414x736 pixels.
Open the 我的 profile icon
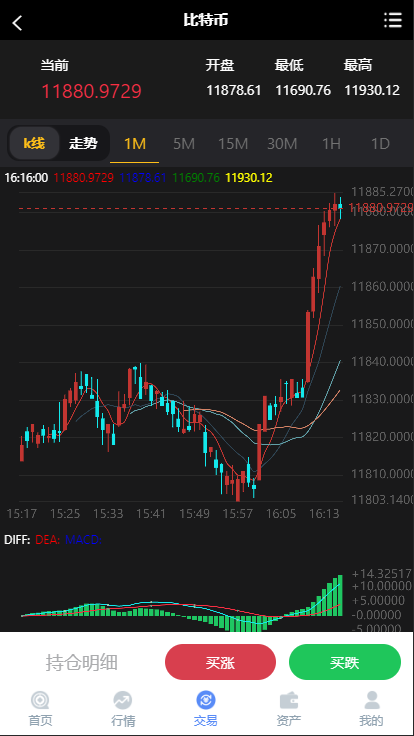point(371,701)
